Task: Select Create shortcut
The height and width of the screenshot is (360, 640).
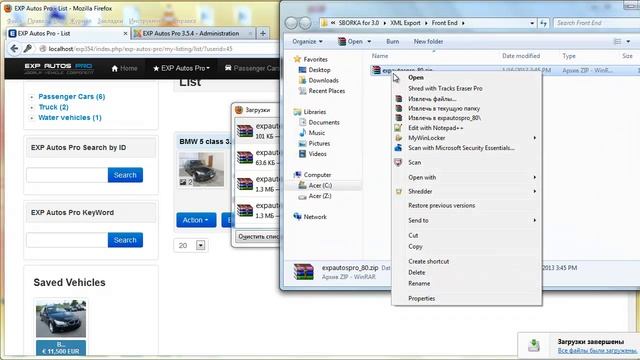Action: click(x=428, y=261)
